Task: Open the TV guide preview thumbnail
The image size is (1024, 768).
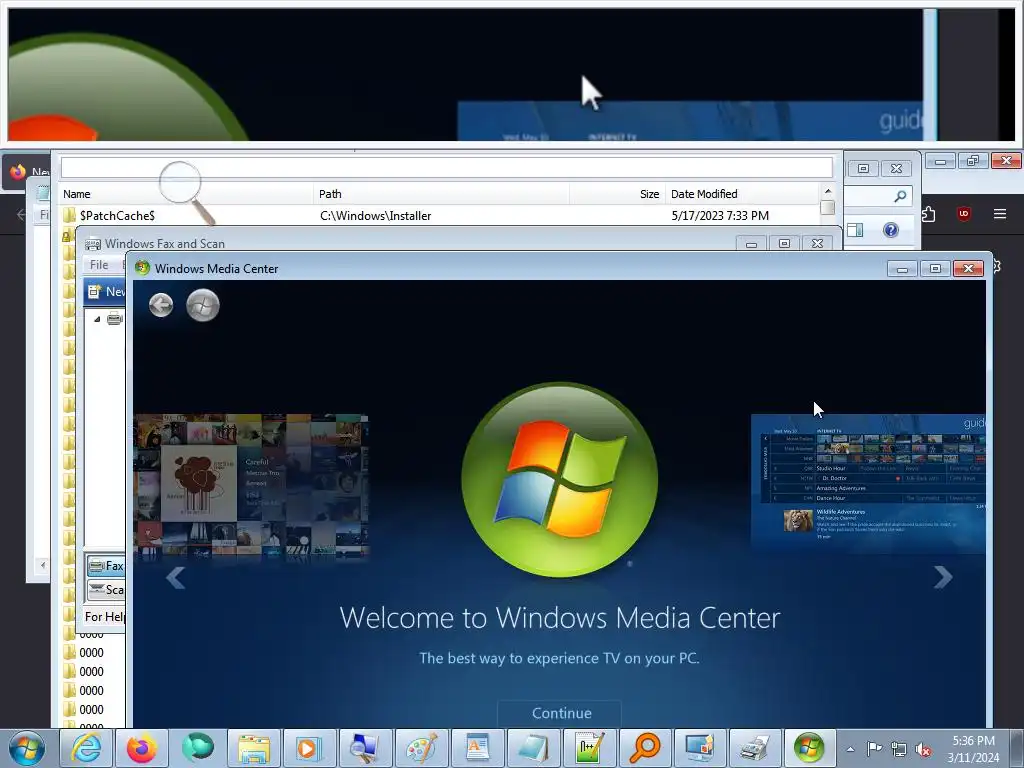Action: tap(868, 483)
